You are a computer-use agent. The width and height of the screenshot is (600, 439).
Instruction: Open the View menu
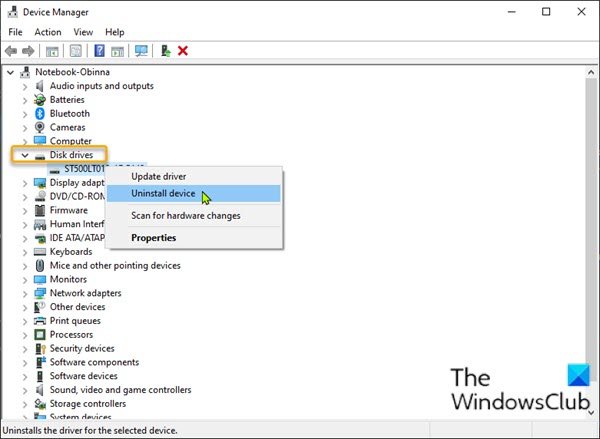[x=83, y=32]
